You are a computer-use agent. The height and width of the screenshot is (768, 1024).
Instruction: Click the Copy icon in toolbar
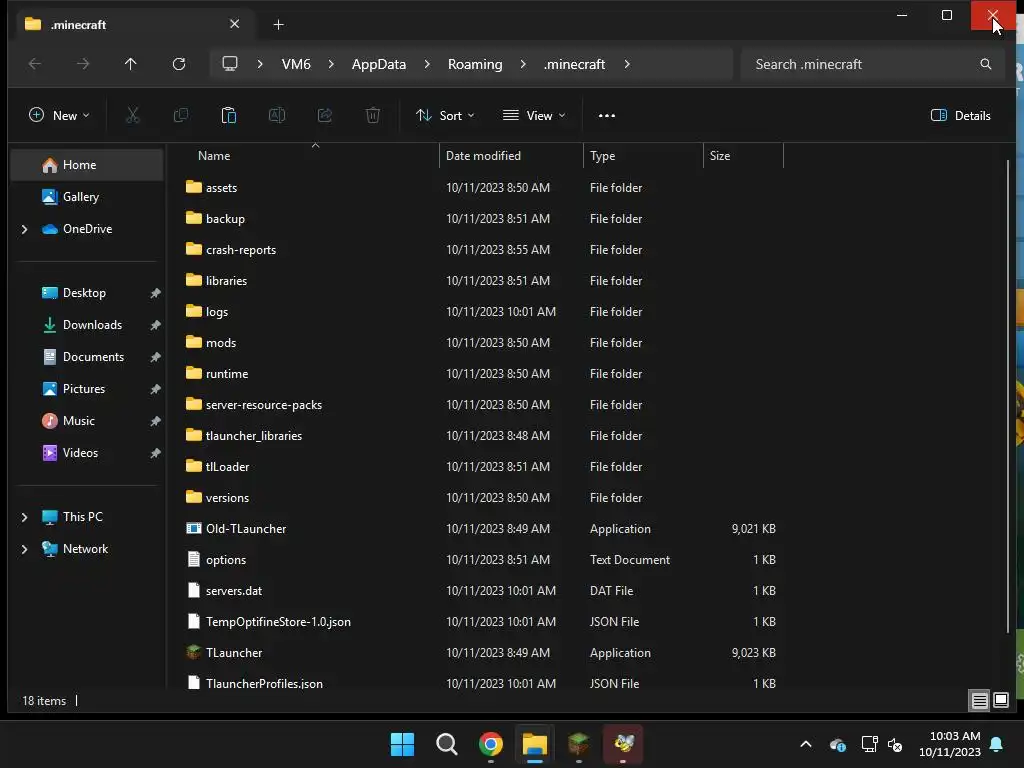(x=181, y=116)
